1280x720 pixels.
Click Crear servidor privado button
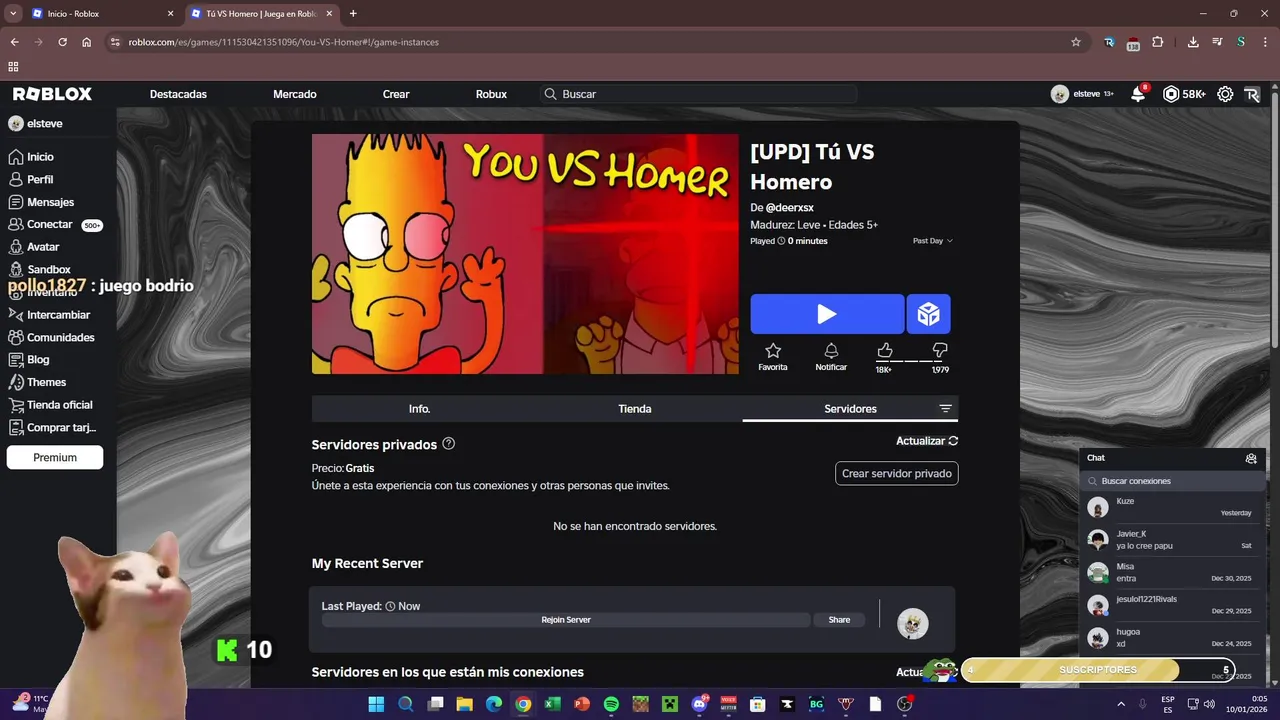[x=897, y=473]
